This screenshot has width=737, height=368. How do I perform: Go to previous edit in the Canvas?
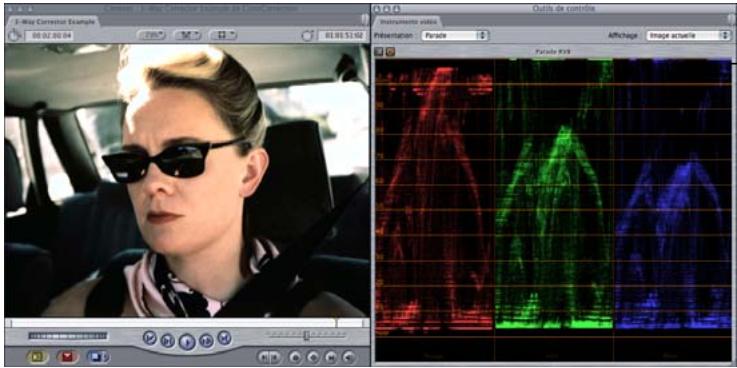click(x=149, y=337)
